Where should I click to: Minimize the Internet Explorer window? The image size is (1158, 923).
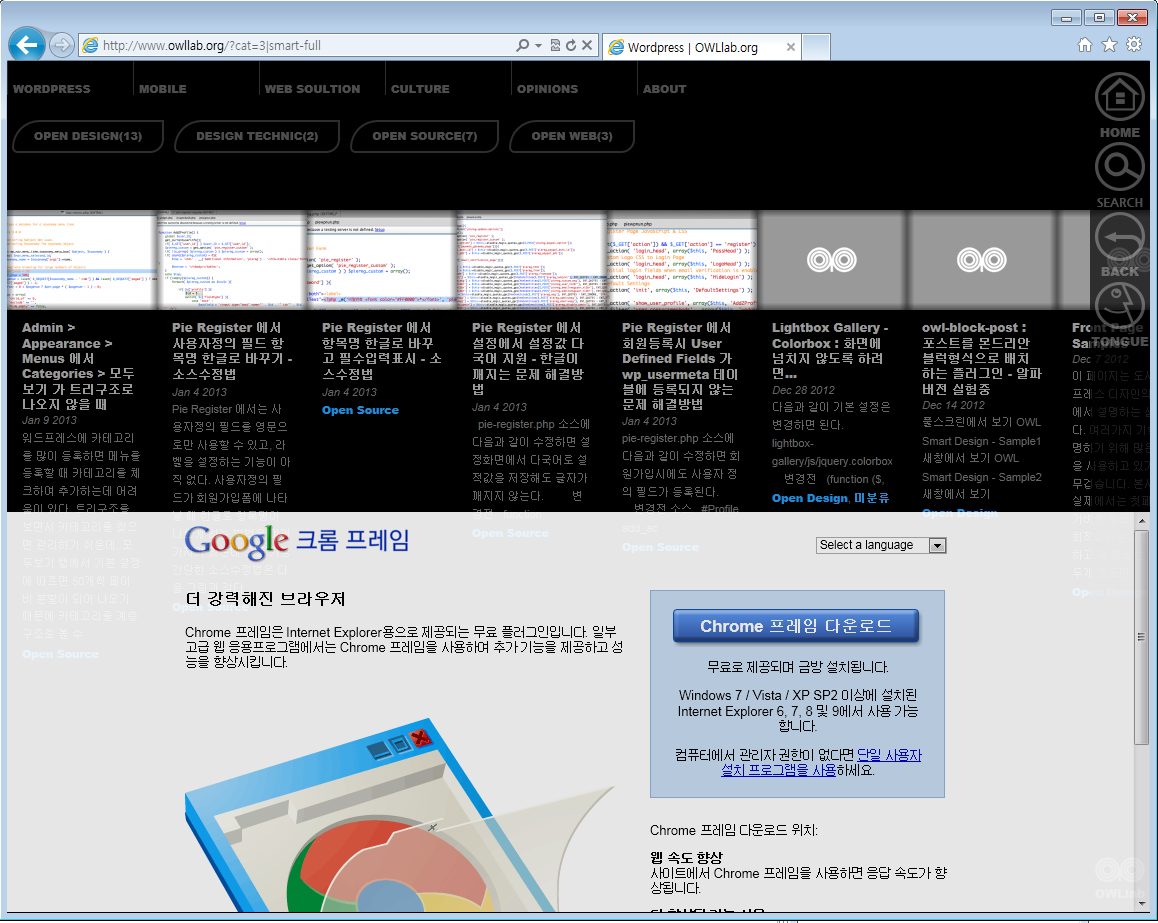pos(1066,17)
